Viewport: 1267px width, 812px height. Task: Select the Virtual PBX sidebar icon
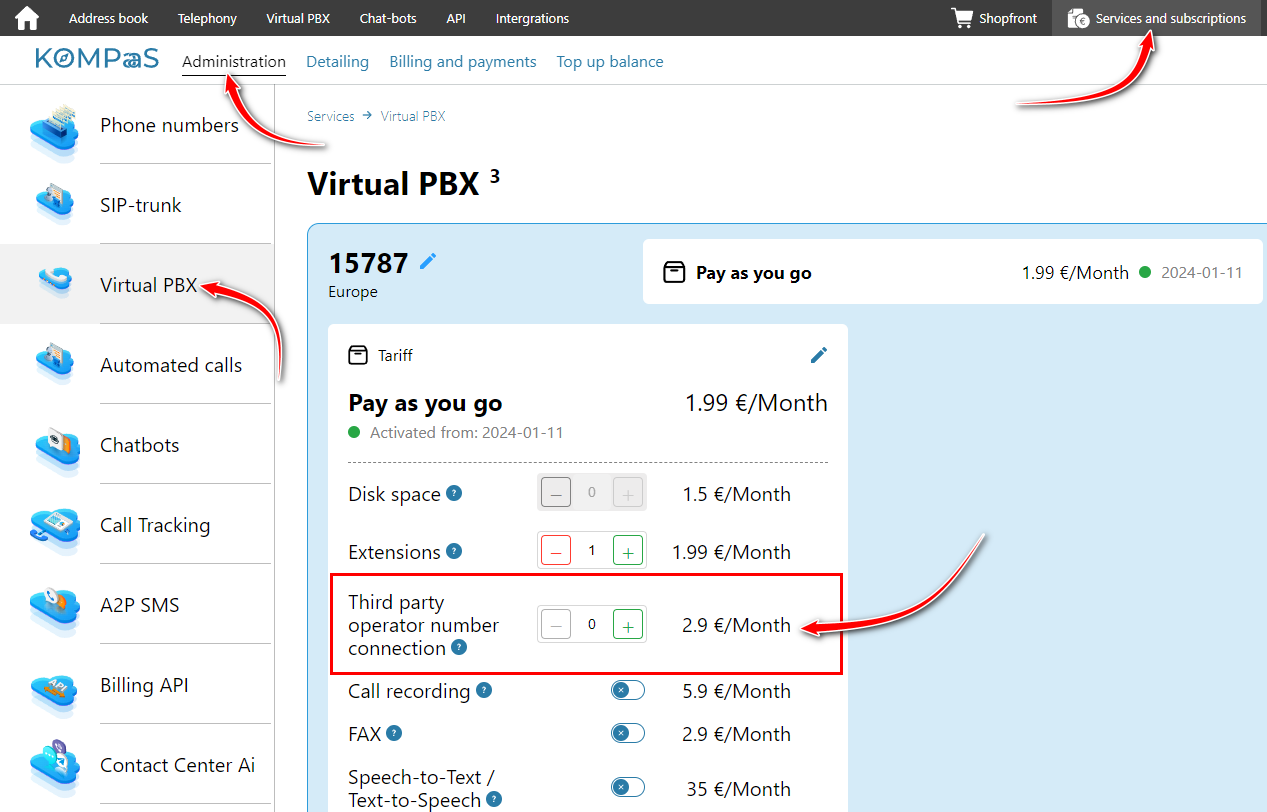click(x=54, y=281)
